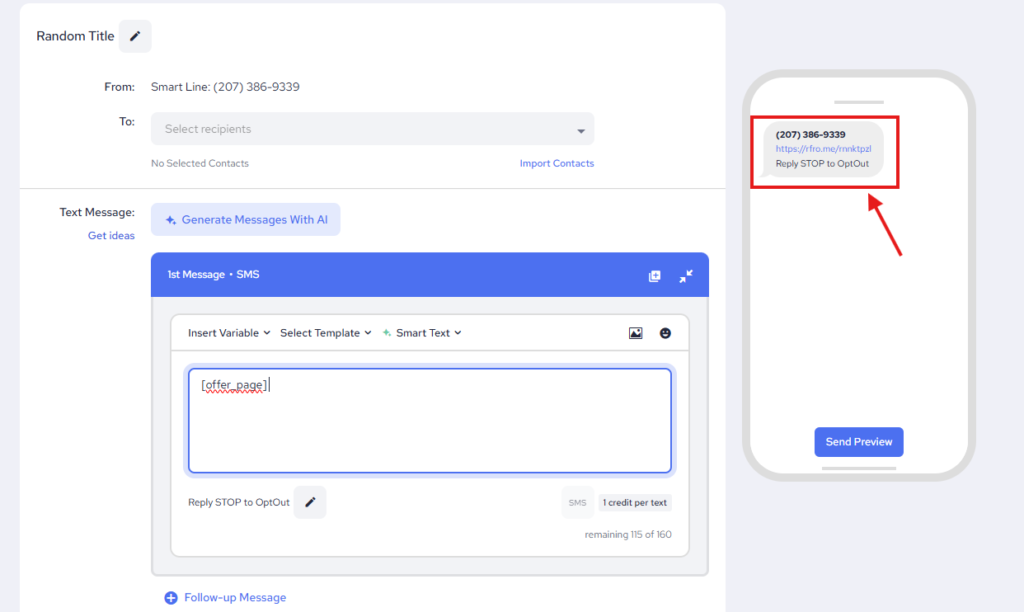
Task: Open the emoji picker icon
Action: point(665,333)
